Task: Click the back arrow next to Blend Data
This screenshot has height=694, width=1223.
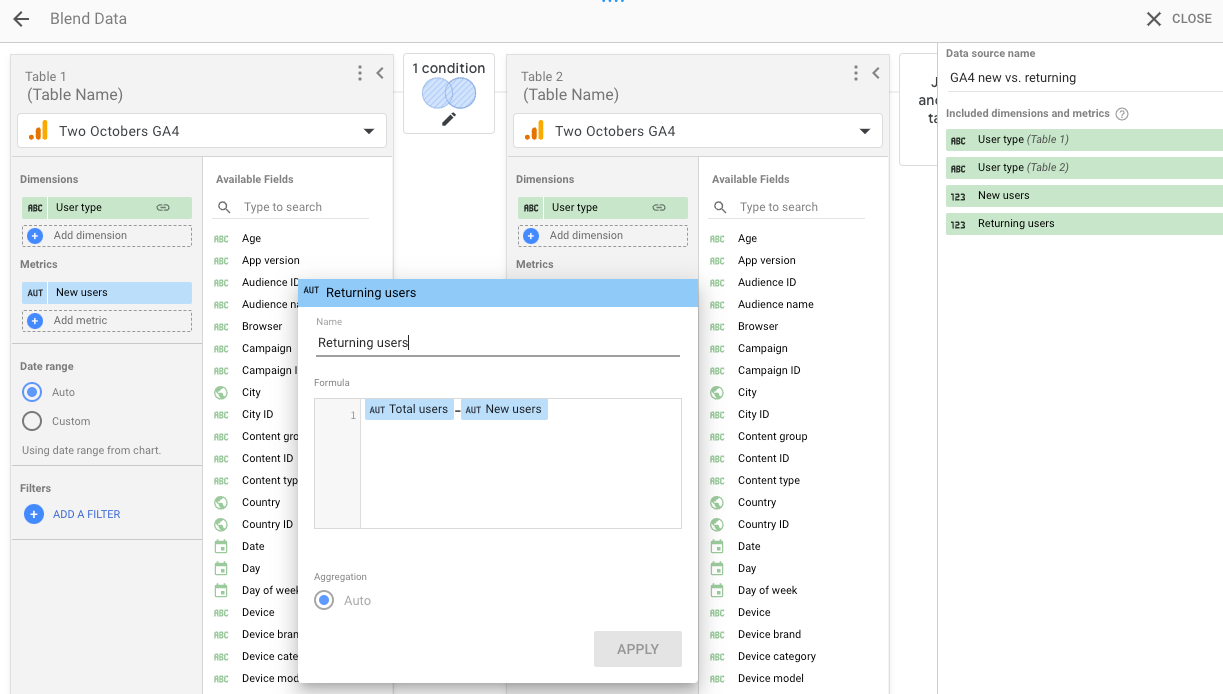Action: [x=20, y=18]
